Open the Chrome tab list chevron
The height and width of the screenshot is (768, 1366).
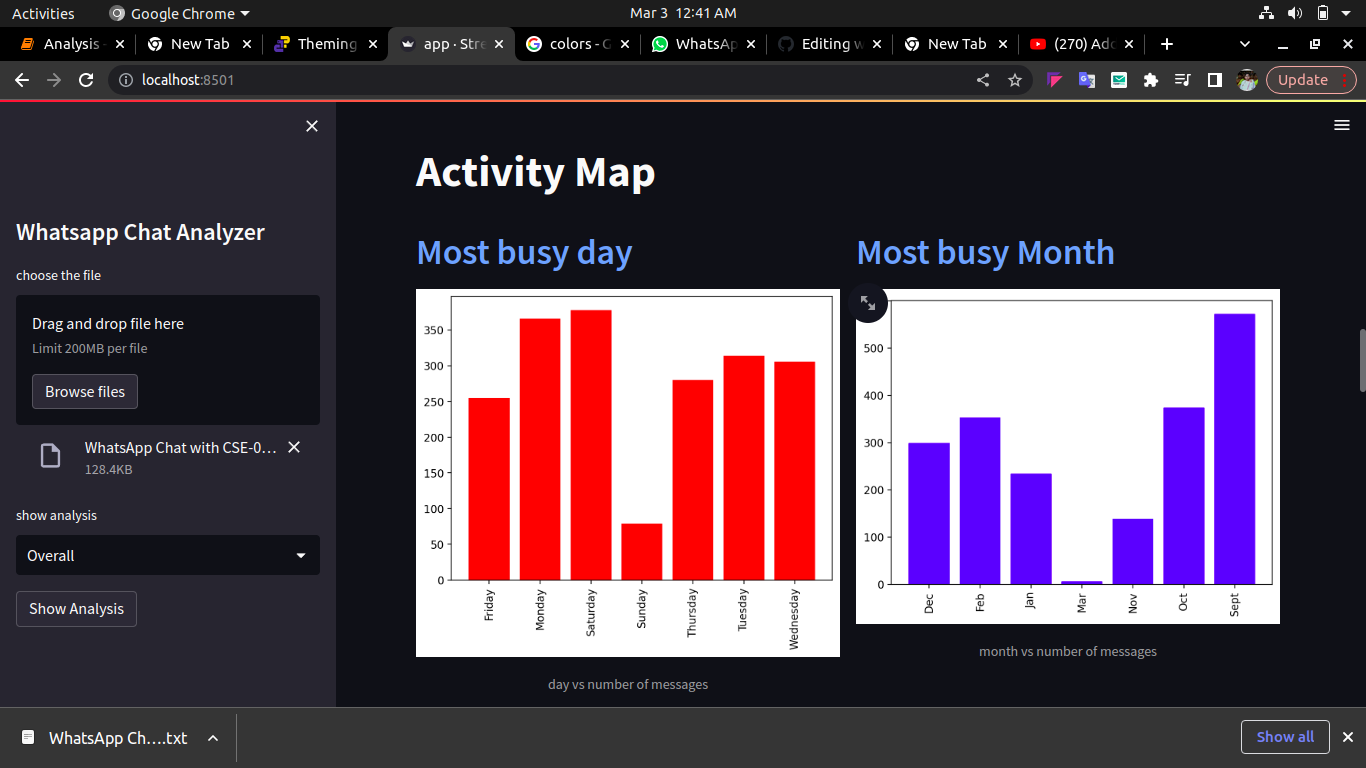pyautogui.click(x=1244, y=44)
